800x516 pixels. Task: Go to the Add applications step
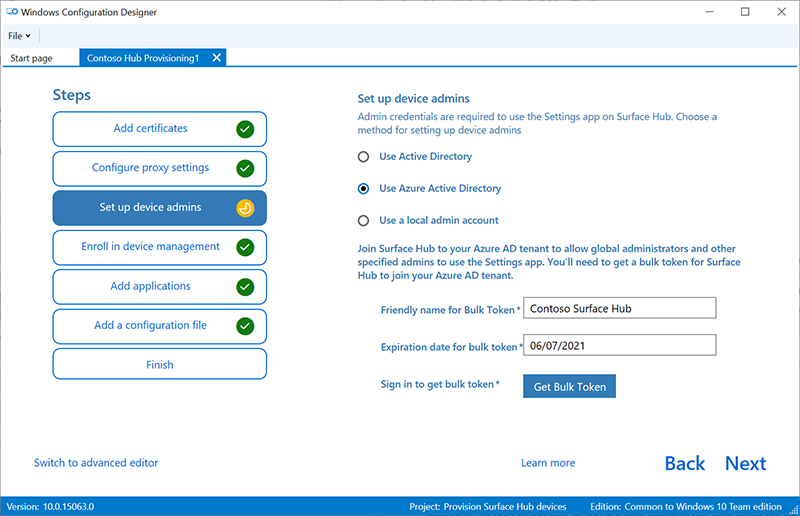[x=160, y=287]
